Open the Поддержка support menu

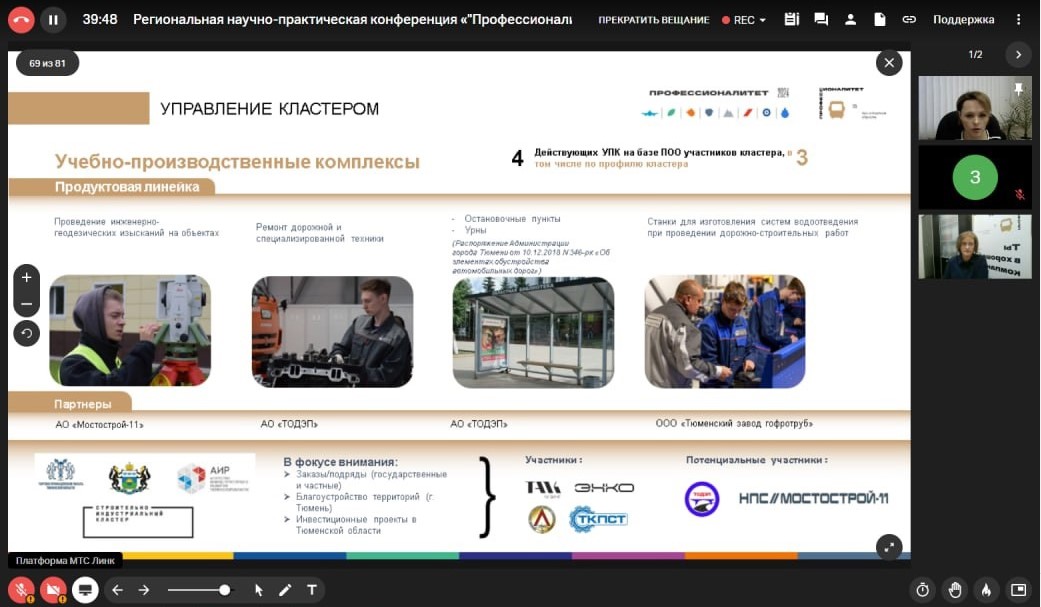(963, 20)
